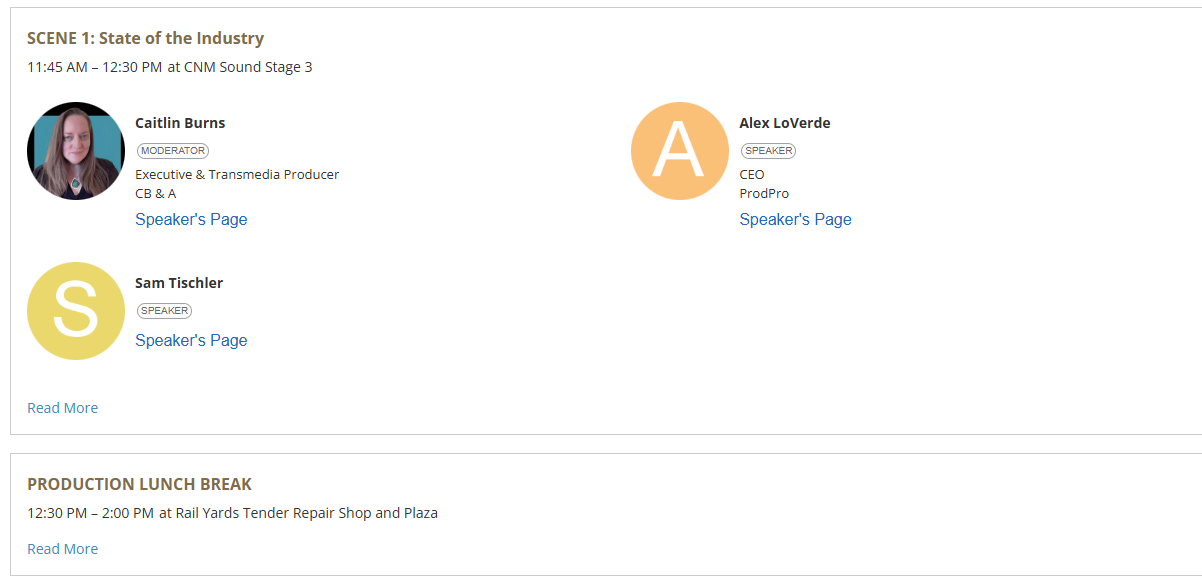Click the CNM Sound Stage 3 location text
Viewport: 1202px width, 581px height.
pos(248,67)
